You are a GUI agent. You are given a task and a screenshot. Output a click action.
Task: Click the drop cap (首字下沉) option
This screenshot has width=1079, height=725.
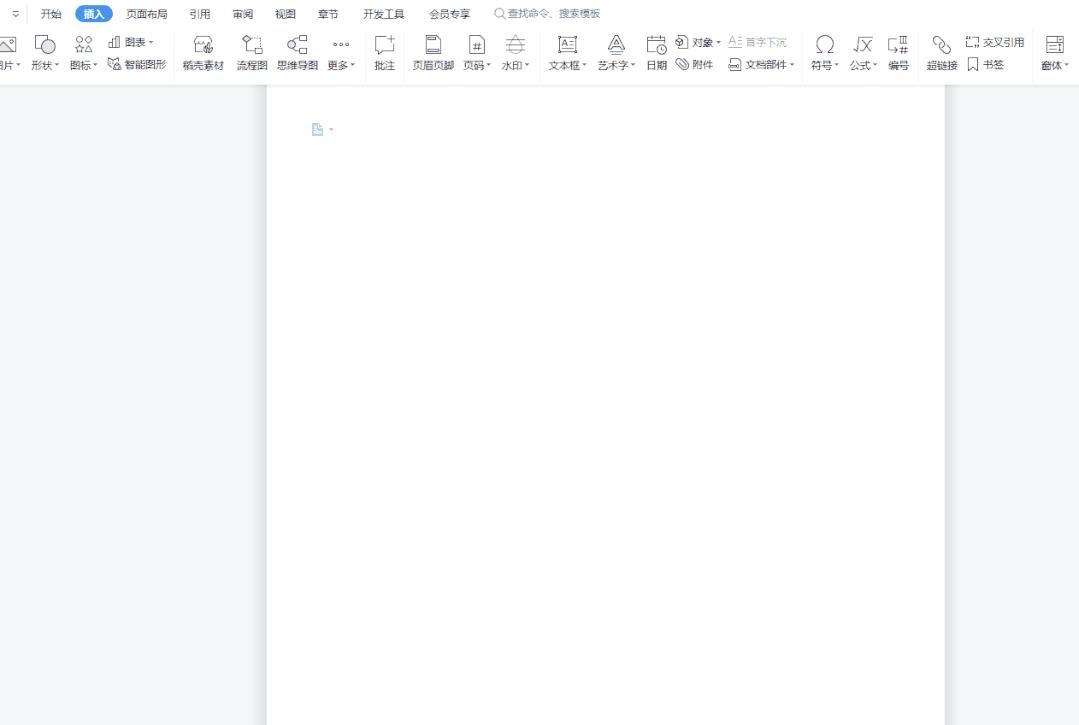pos(757,43)
